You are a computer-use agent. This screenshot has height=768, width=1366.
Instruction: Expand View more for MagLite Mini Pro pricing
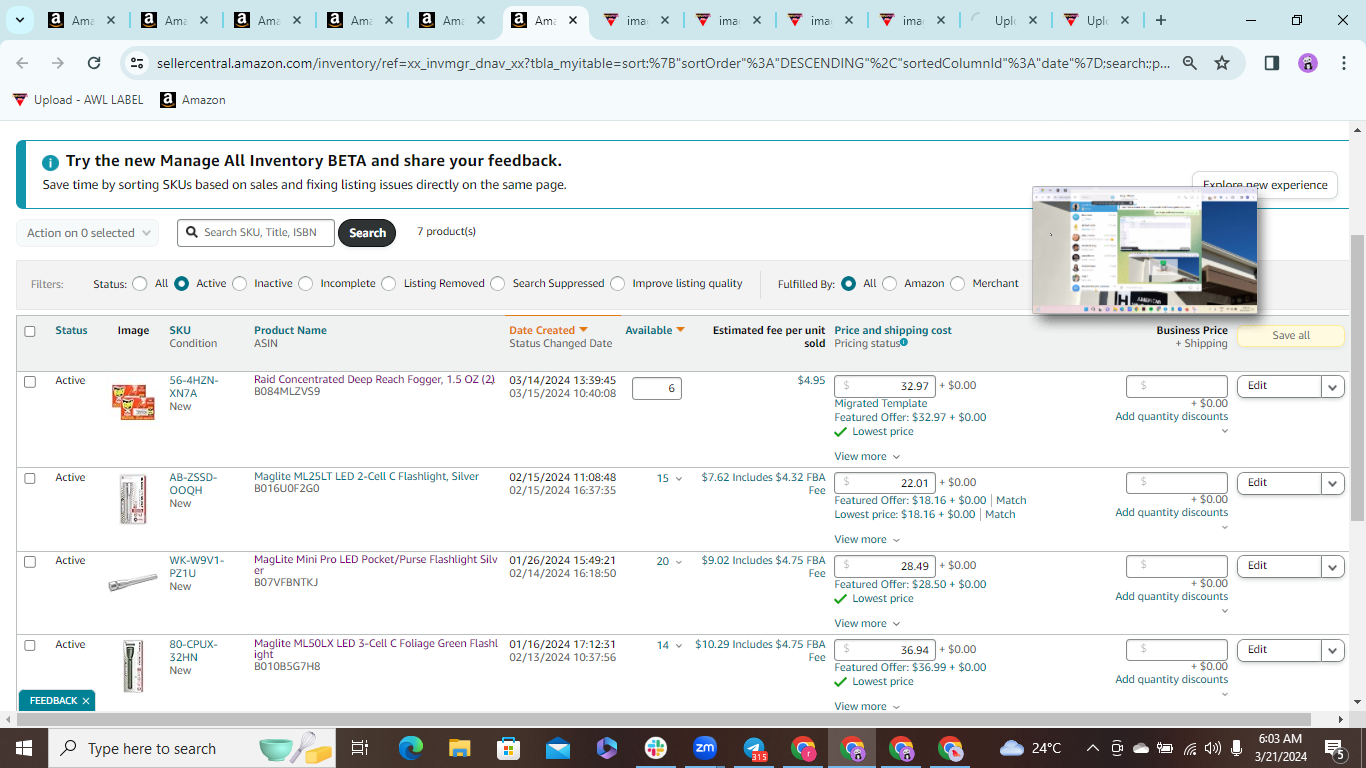point(867,623)
